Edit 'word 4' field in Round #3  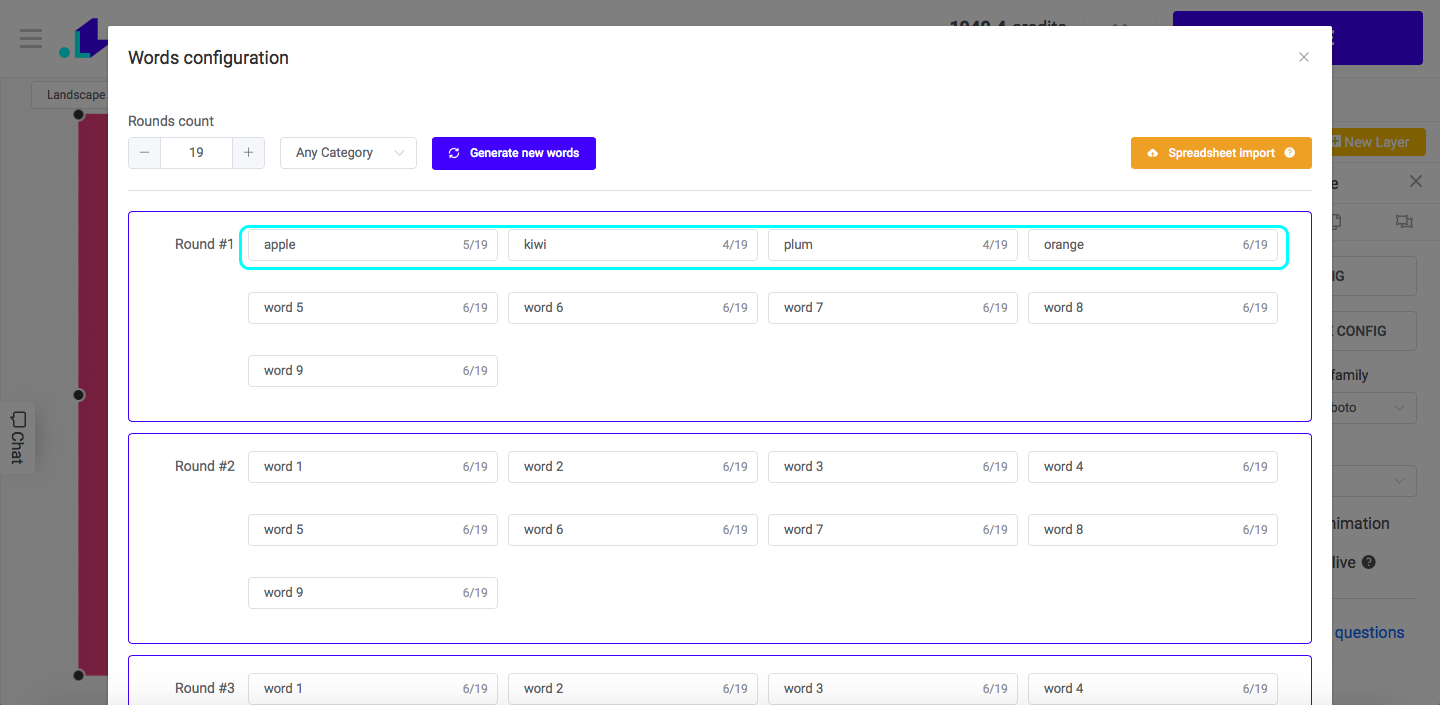(1153, 689)
